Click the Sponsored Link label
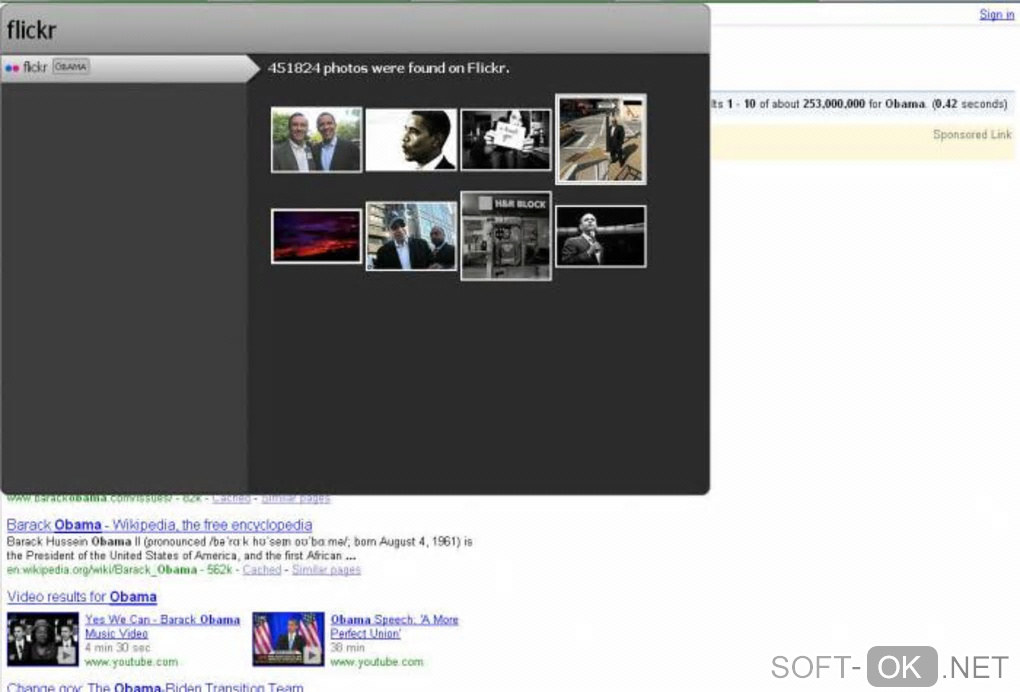The height and width of the screenshot is (692, 1020). pos(972,135)
